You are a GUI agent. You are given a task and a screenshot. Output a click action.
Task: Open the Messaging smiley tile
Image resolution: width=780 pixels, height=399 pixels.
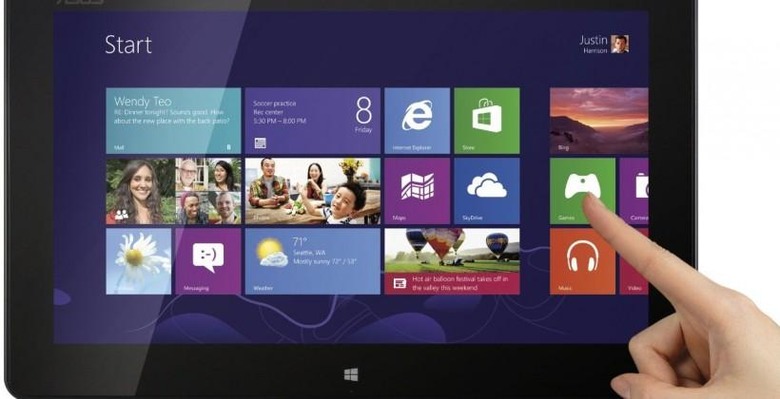(208, 261)
